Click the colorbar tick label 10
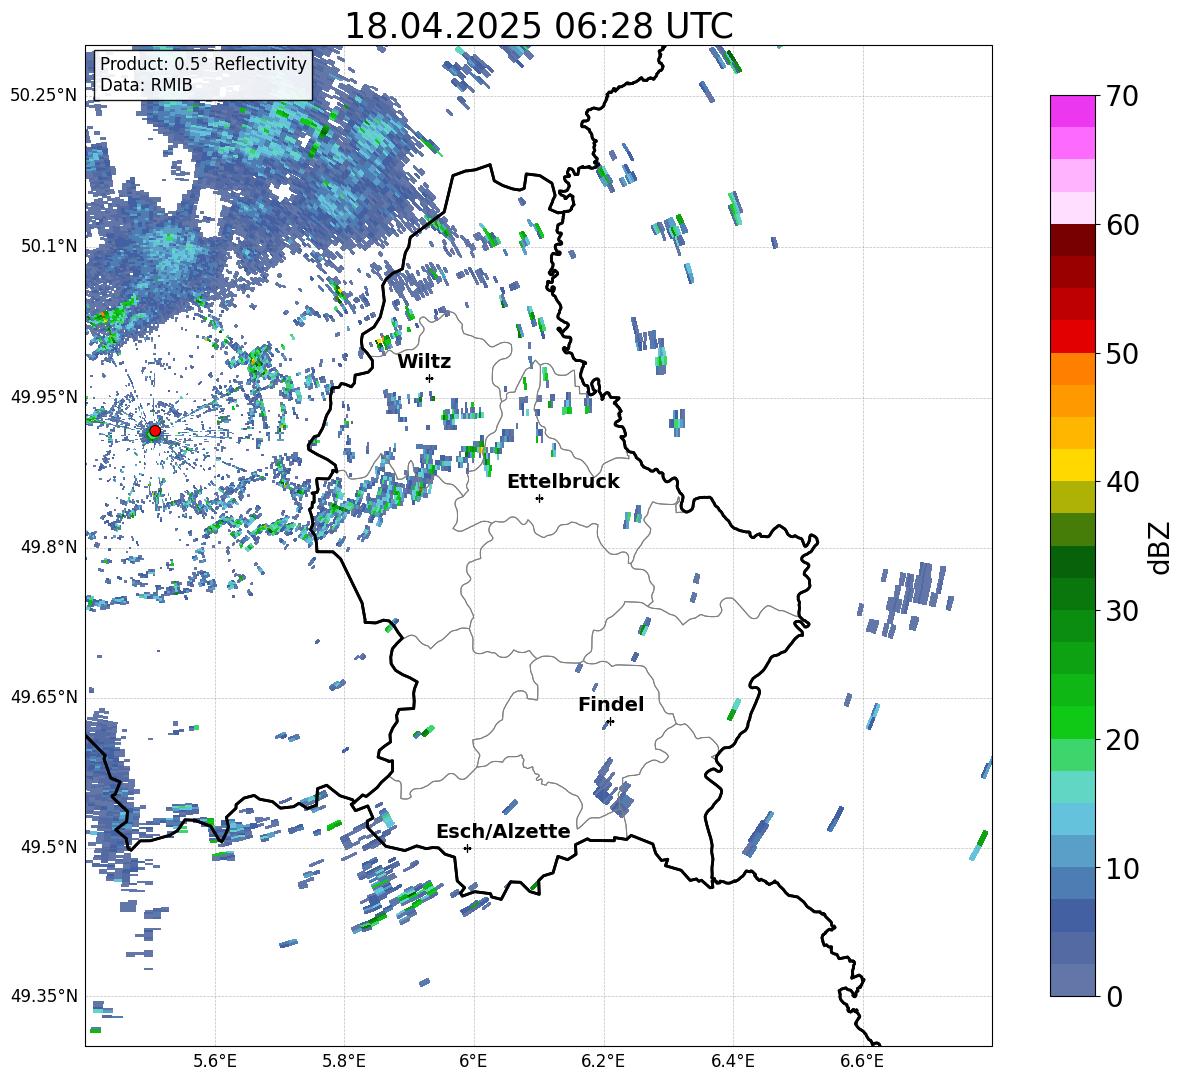Viewport: 1184px width, 1081px height. (1123, 868)
